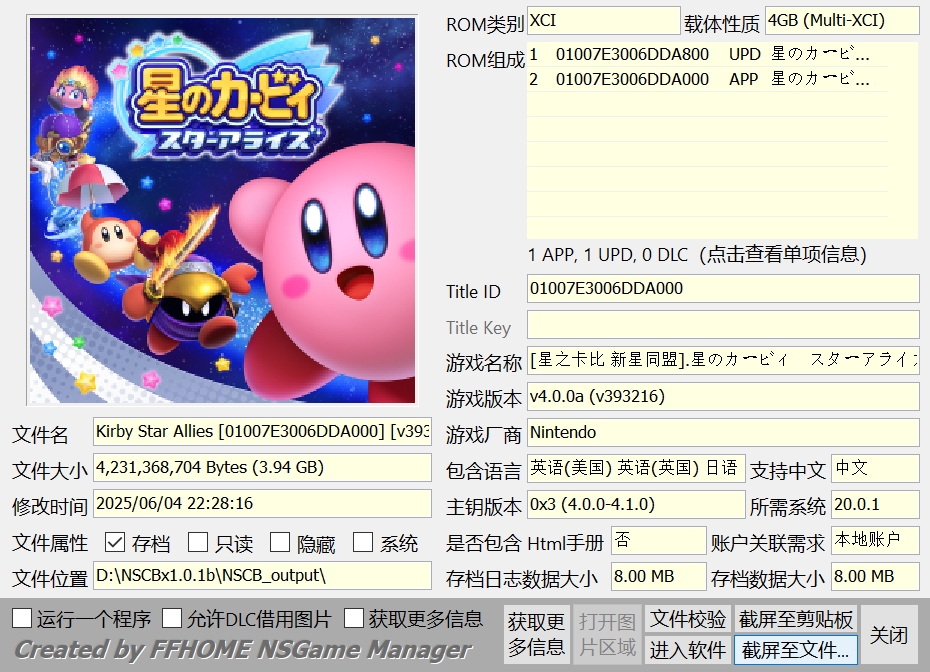Click the '1 APP, 1 UPD, 0 DLC' summary text
The height and width of the screenshot is (672, 930).
click(x=607, y=255)
